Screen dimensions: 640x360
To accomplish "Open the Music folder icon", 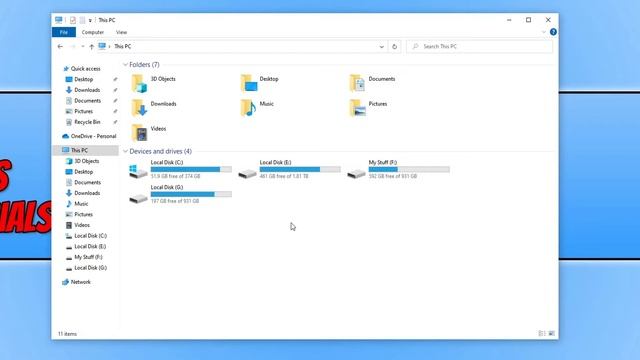I will pyautogui.click(x=248, y=108).
